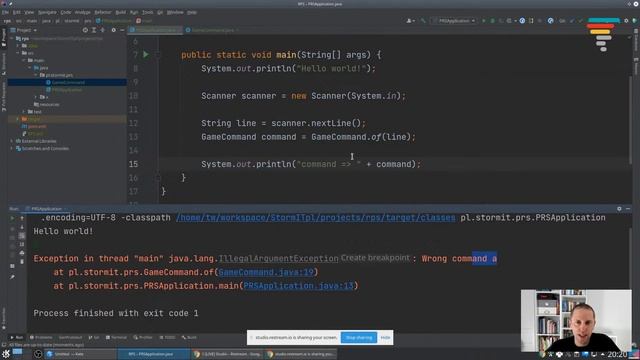Open the Refactor menu
This screenshot has width=640, height=360.
[103, 12]
